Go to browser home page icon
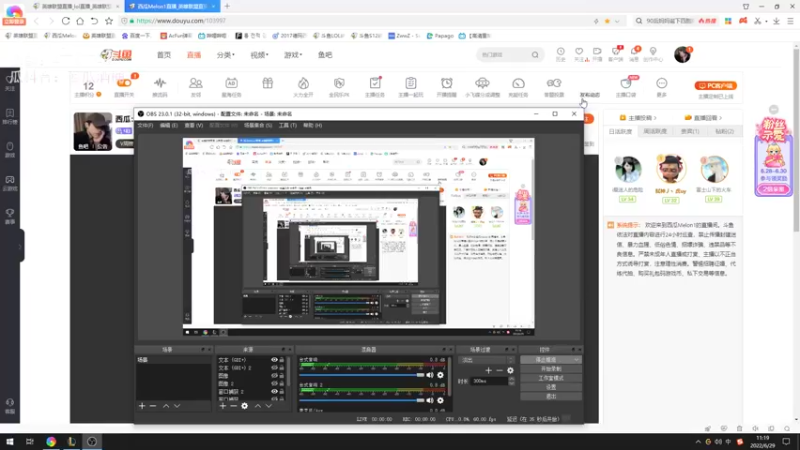This screenshot has height=450, width=800. tap(80, 21)
